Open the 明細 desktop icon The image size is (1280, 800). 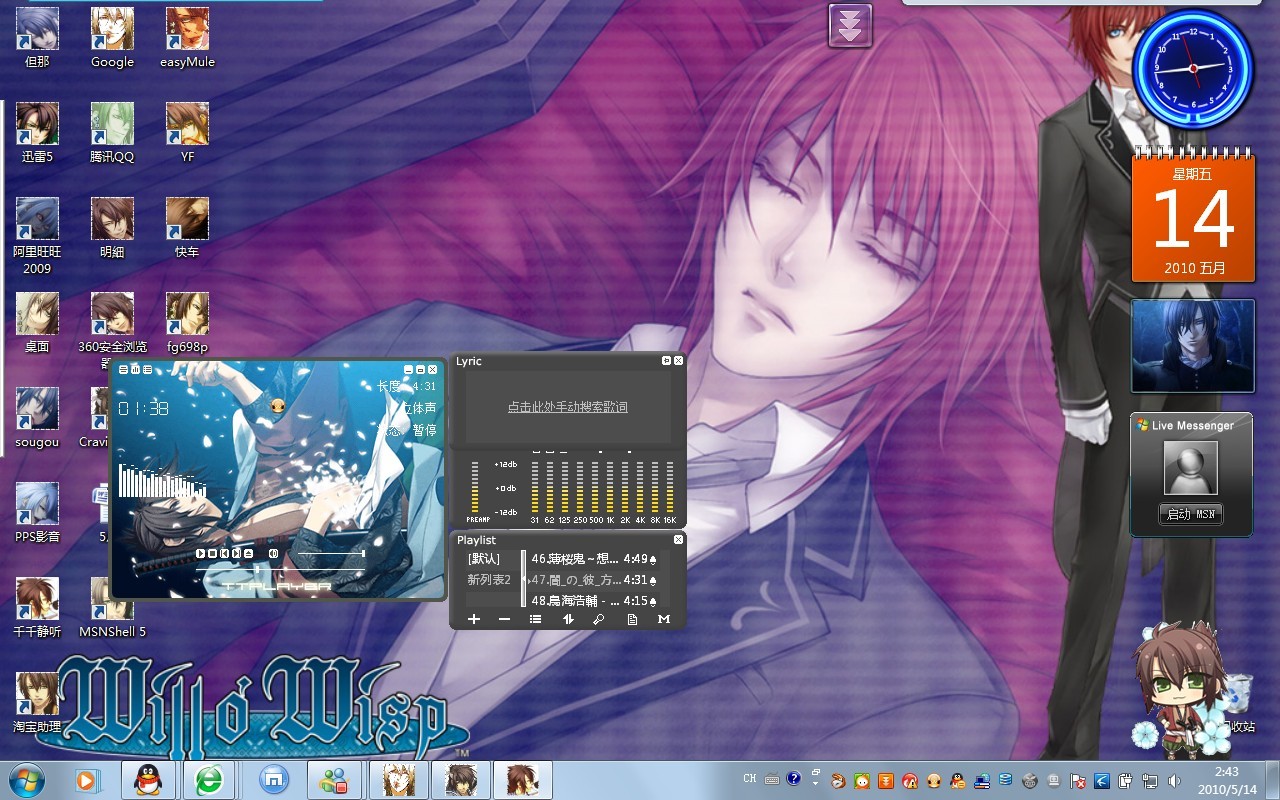click(x=112, y=228)
